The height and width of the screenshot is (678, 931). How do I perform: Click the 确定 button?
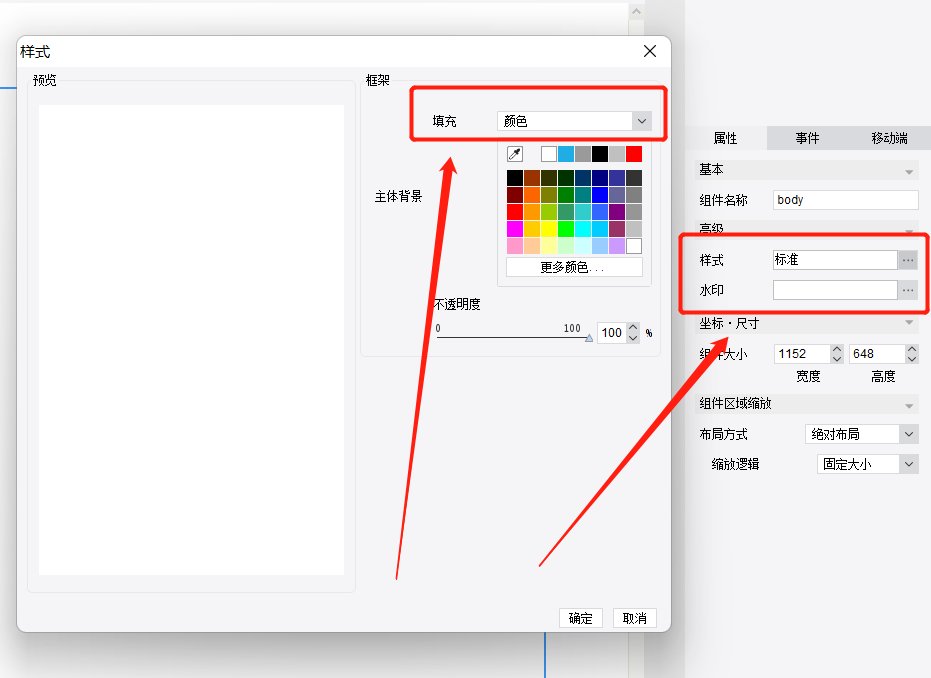[x=580, y=618]
